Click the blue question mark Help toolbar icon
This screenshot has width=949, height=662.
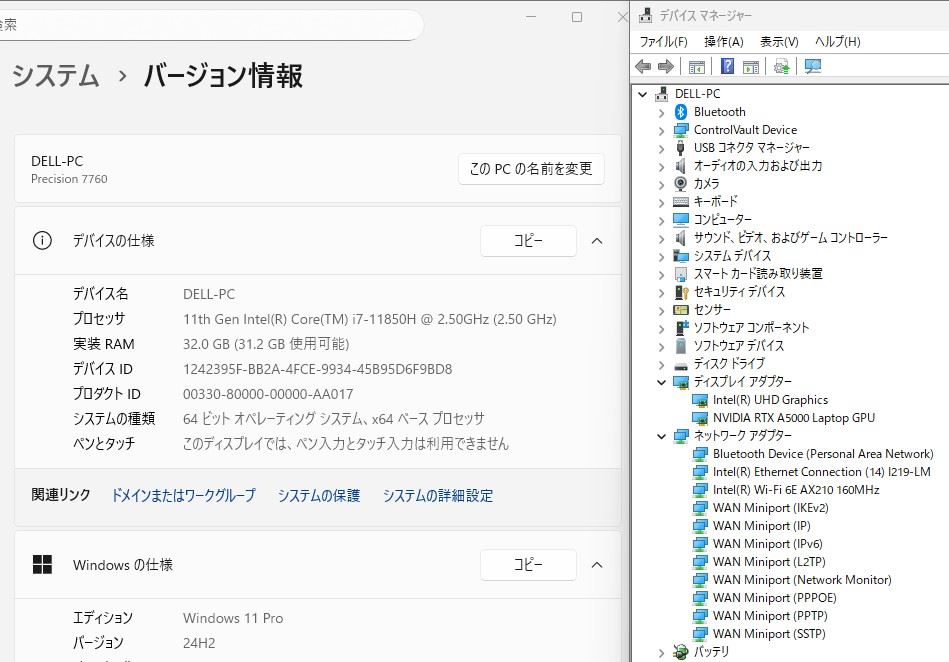tap(727, 66)
